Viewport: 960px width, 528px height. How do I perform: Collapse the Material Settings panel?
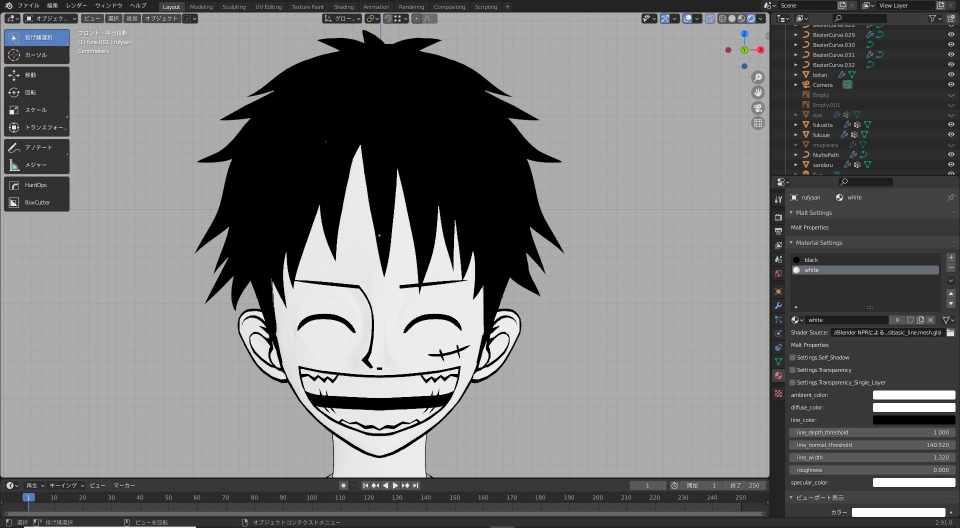[x=792, y=243]
